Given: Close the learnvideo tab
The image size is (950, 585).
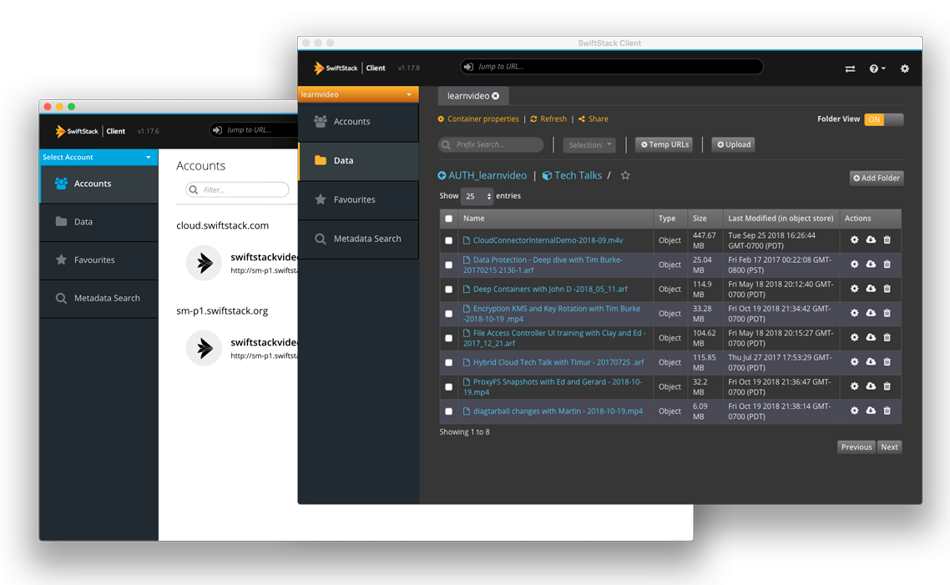Looking at the screenshot, I should (x=496, y=96).
